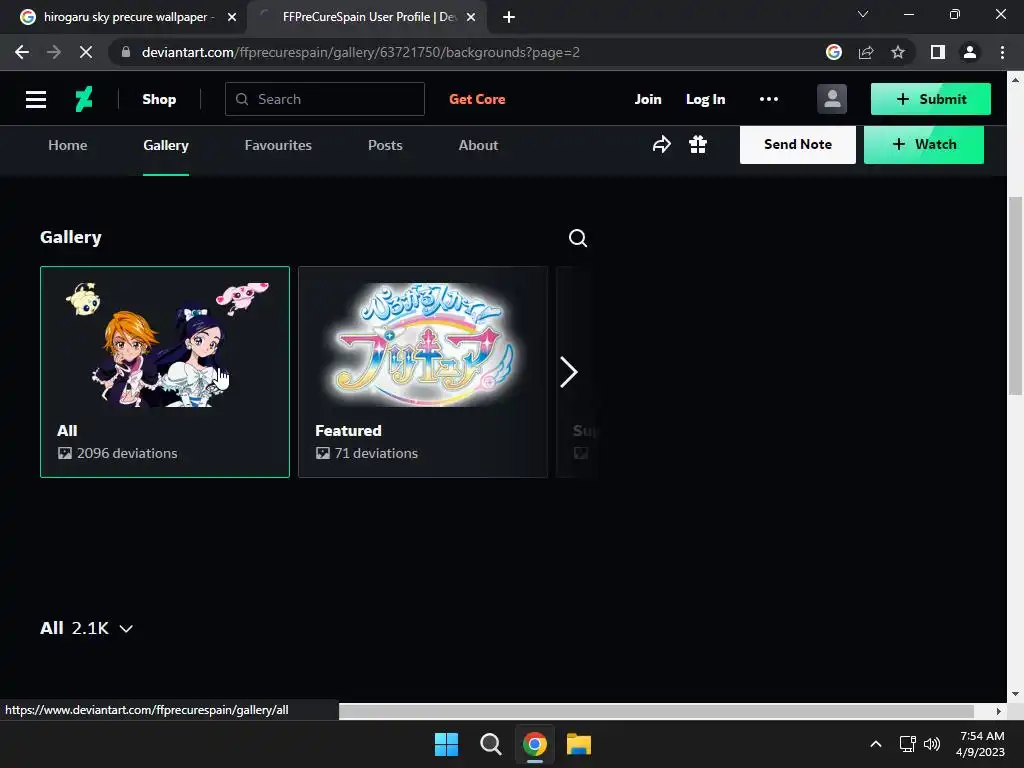
Task: Click the scroll-down arrow on vertical scrollbar
Action: pos(1015,694)
